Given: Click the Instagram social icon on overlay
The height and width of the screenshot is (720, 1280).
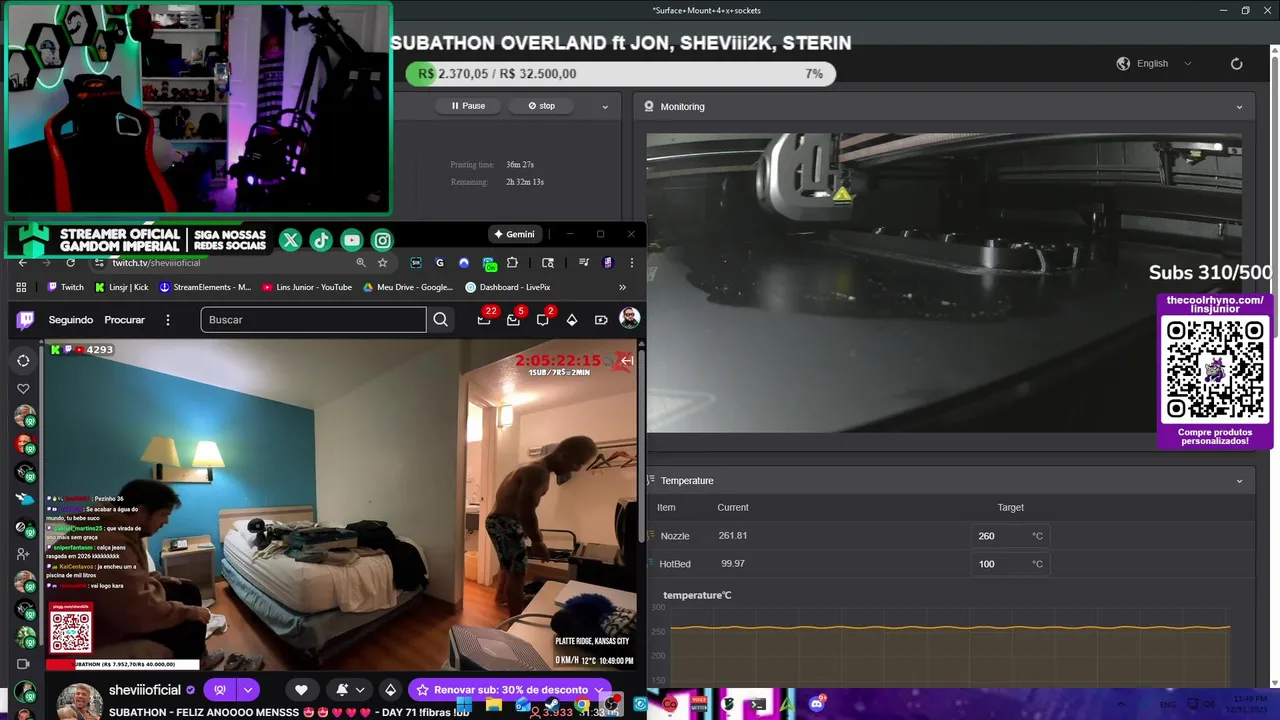Looking at the screenshot, I should (383, 240).
